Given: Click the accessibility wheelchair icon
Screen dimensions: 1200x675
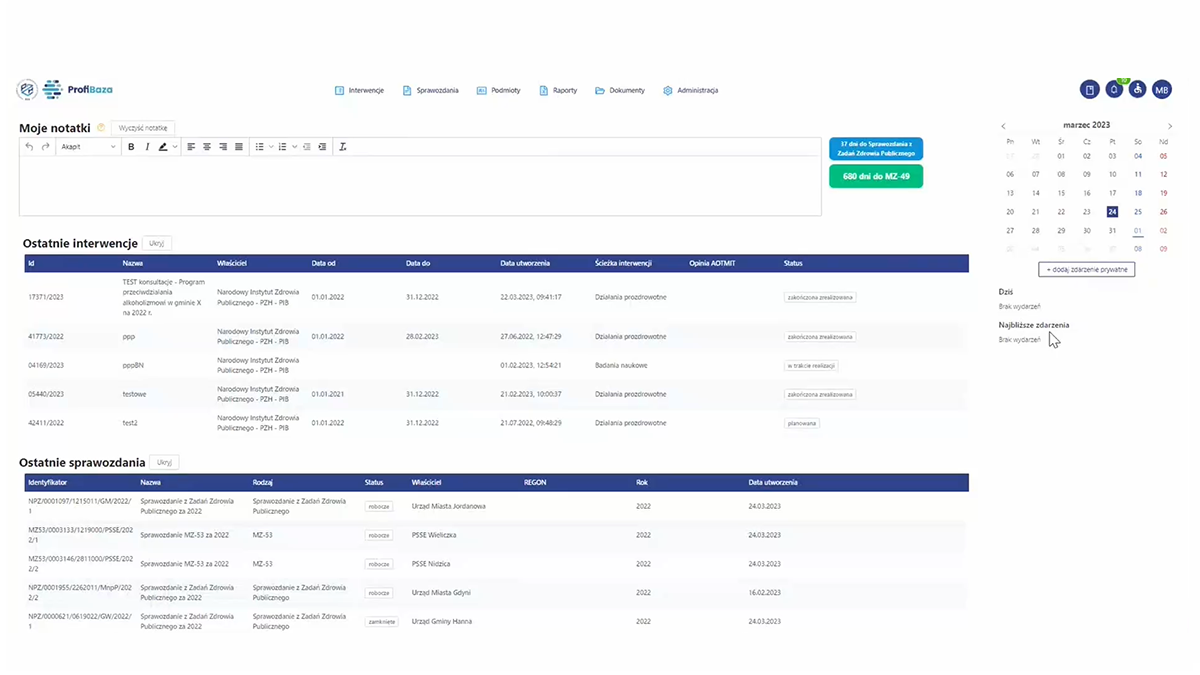Looking at the screenshot, I should coord(1138,90).
